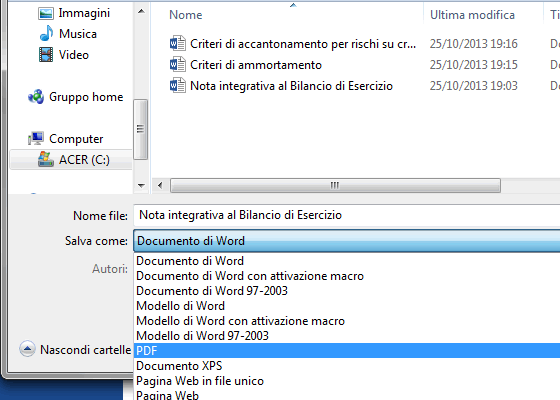Click date 25/10/2013 19:03 cell
The width and height of the screenshot is (560, 400).
click(474, 86)
